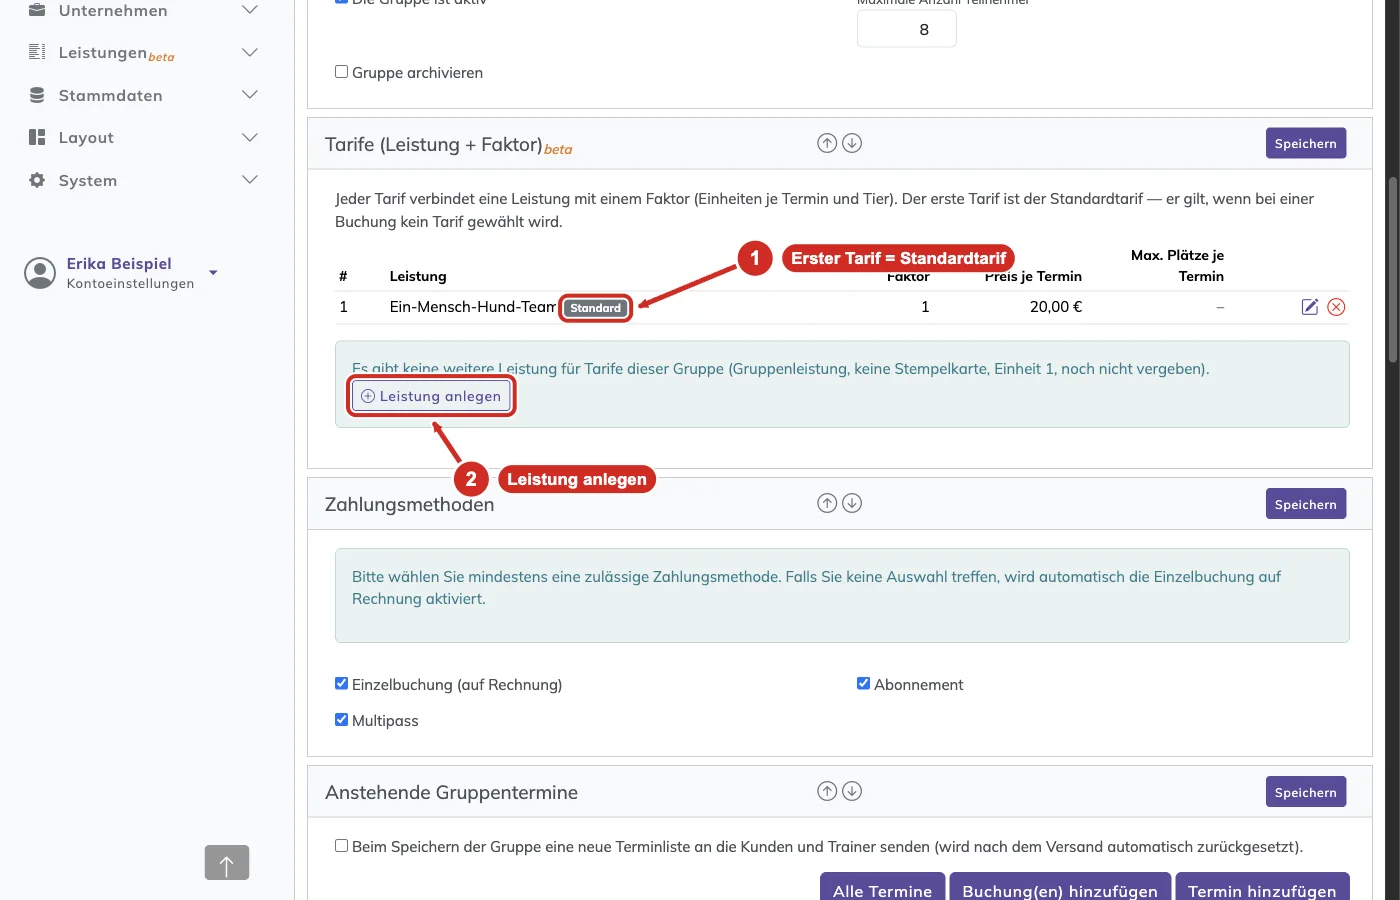Click Erika Beispiel's user avatar icon
Image resolution: width=1400 pixels, height=900 pixels.
[40, 273]
